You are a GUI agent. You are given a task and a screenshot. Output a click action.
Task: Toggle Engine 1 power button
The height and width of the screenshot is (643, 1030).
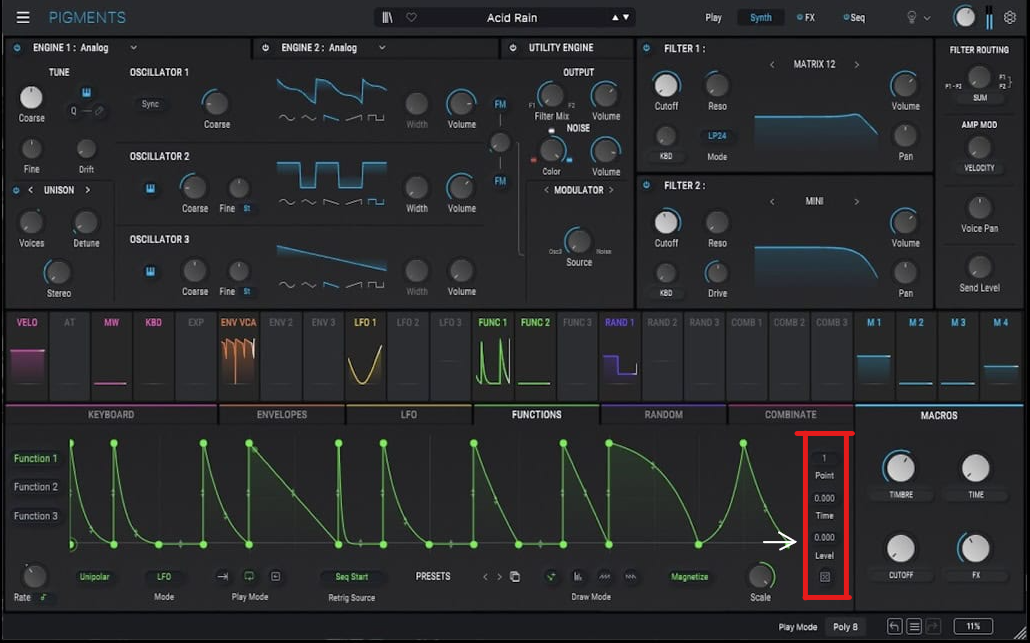(x=17, y=48)
